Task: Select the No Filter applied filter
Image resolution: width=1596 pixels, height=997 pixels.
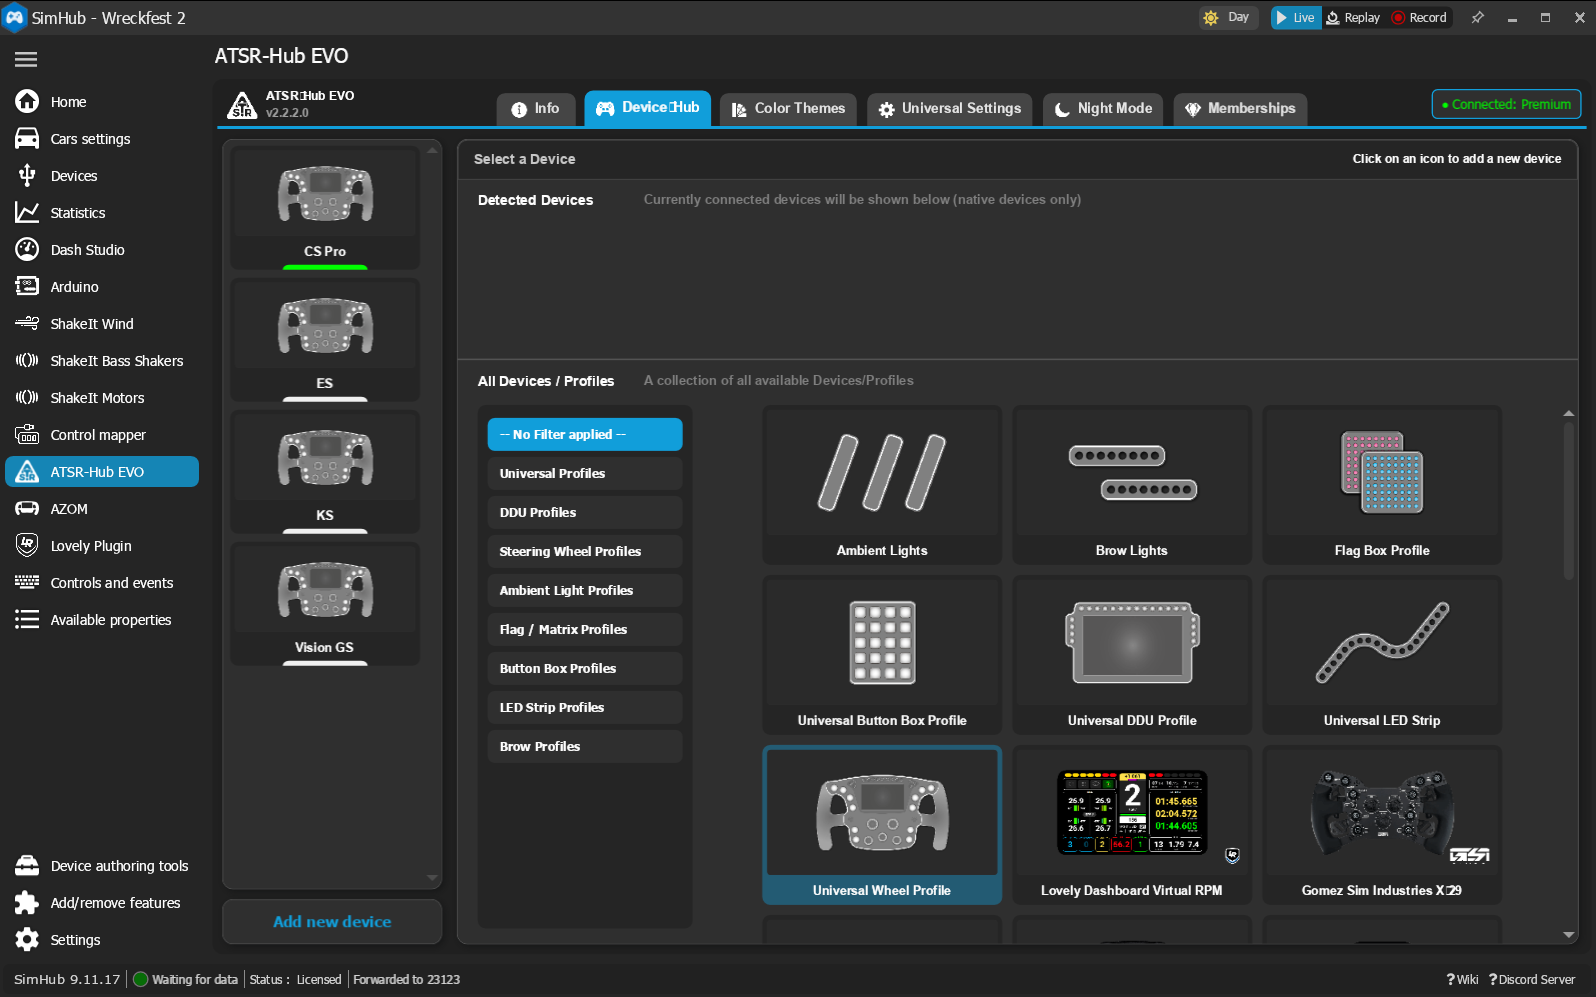Action: (x=585, y=435)
